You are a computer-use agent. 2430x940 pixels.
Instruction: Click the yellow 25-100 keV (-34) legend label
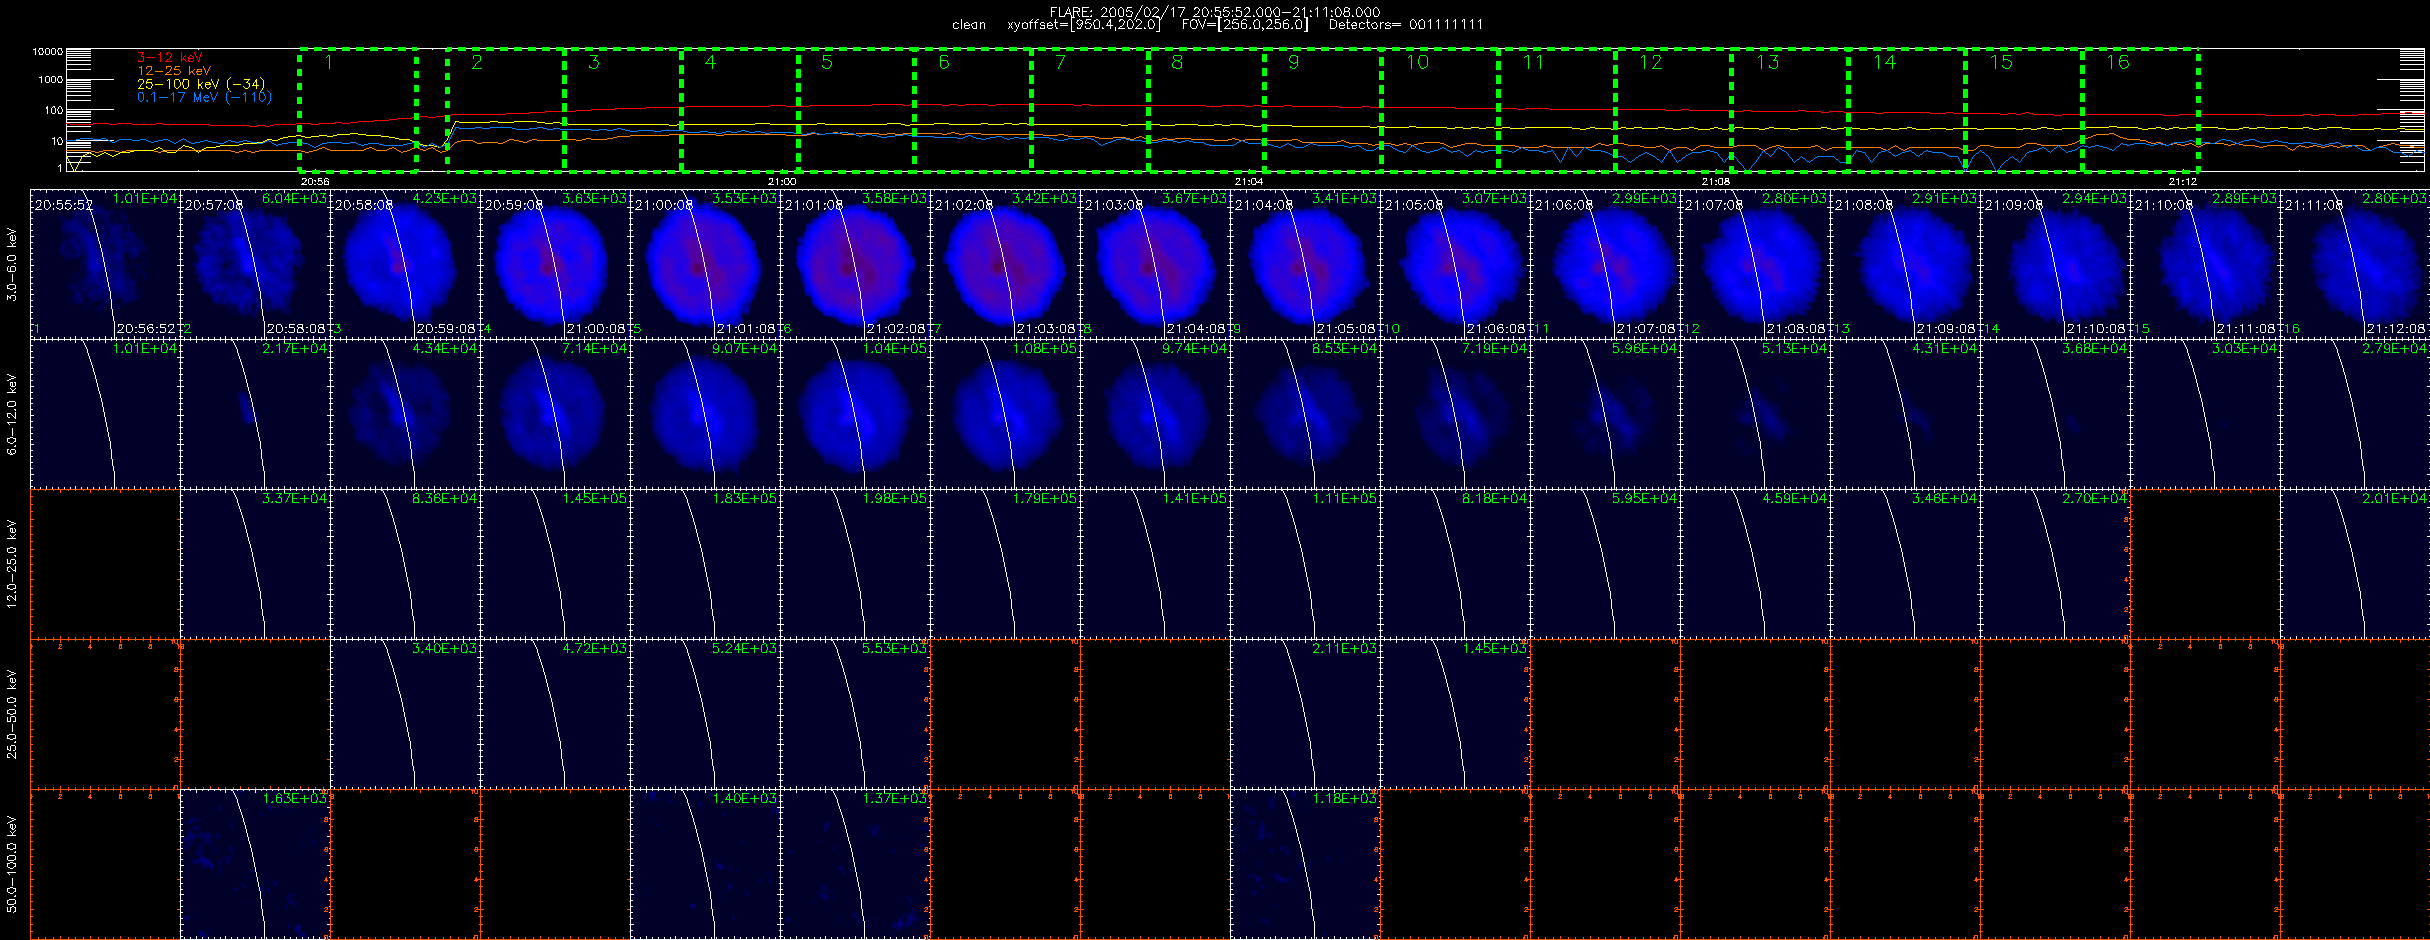coord(201,84)
